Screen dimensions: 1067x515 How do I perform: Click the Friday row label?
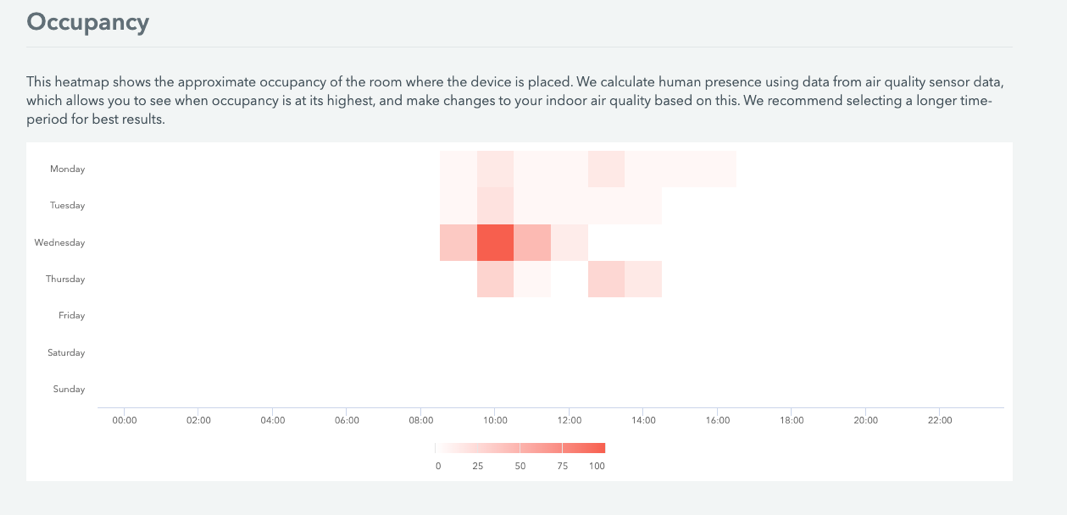71,316
